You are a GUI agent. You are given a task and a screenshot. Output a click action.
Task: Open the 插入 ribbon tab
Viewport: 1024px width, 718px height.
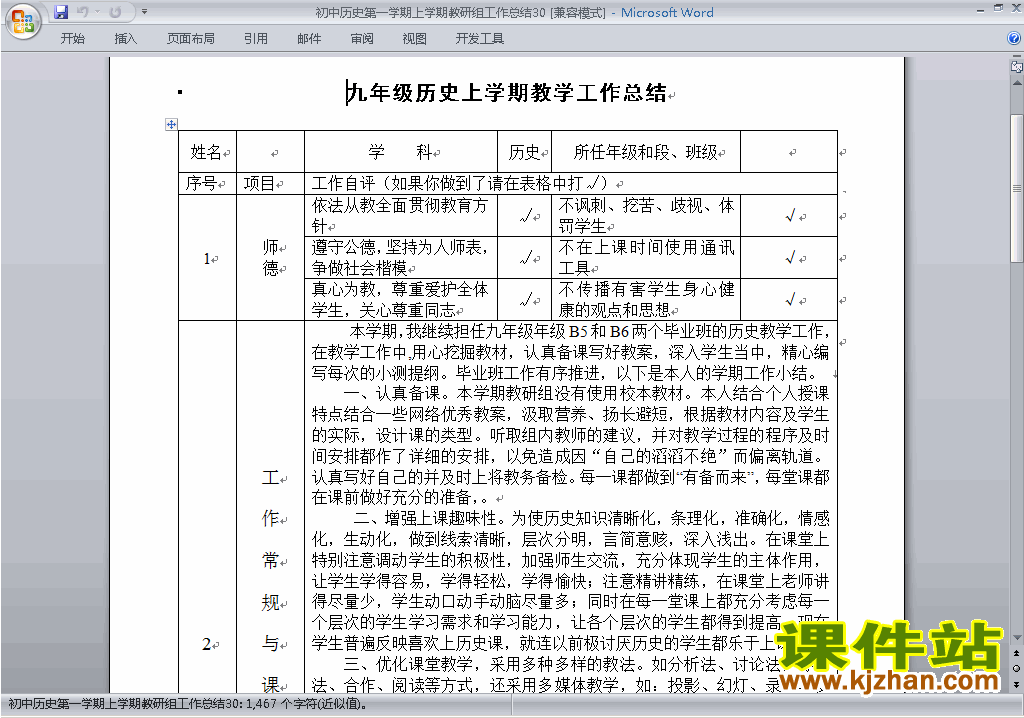pyautogui.click(x=125, y=39)
